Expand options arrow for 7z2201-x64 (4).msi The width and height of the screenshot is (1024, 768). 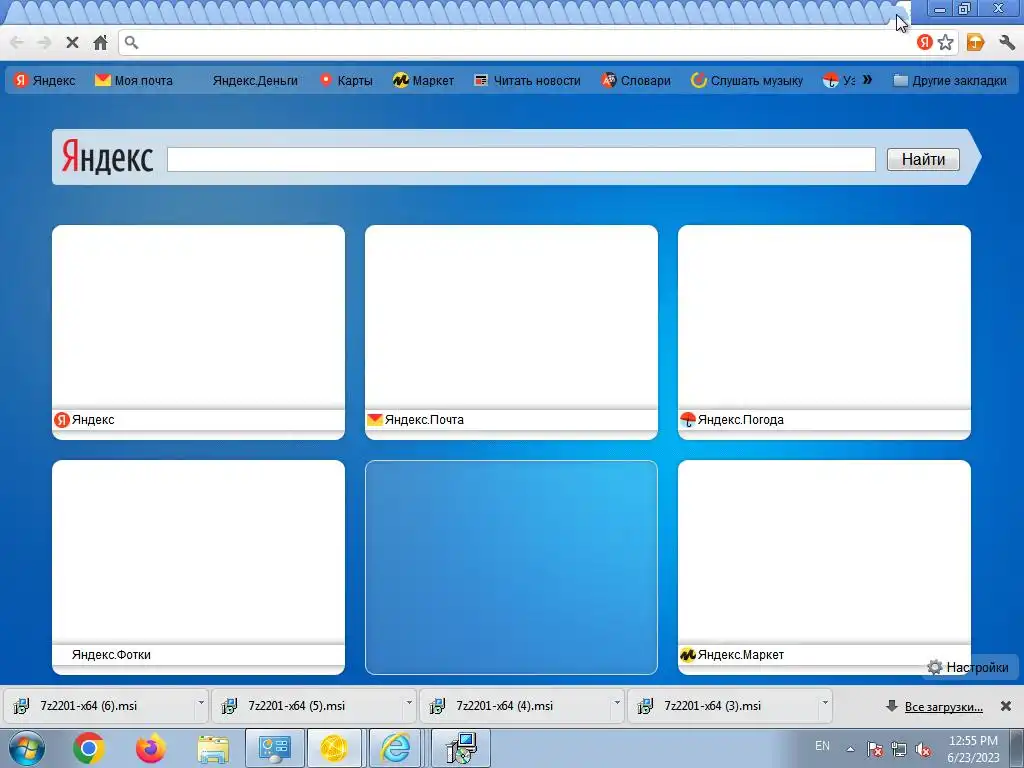click(616, 704)
